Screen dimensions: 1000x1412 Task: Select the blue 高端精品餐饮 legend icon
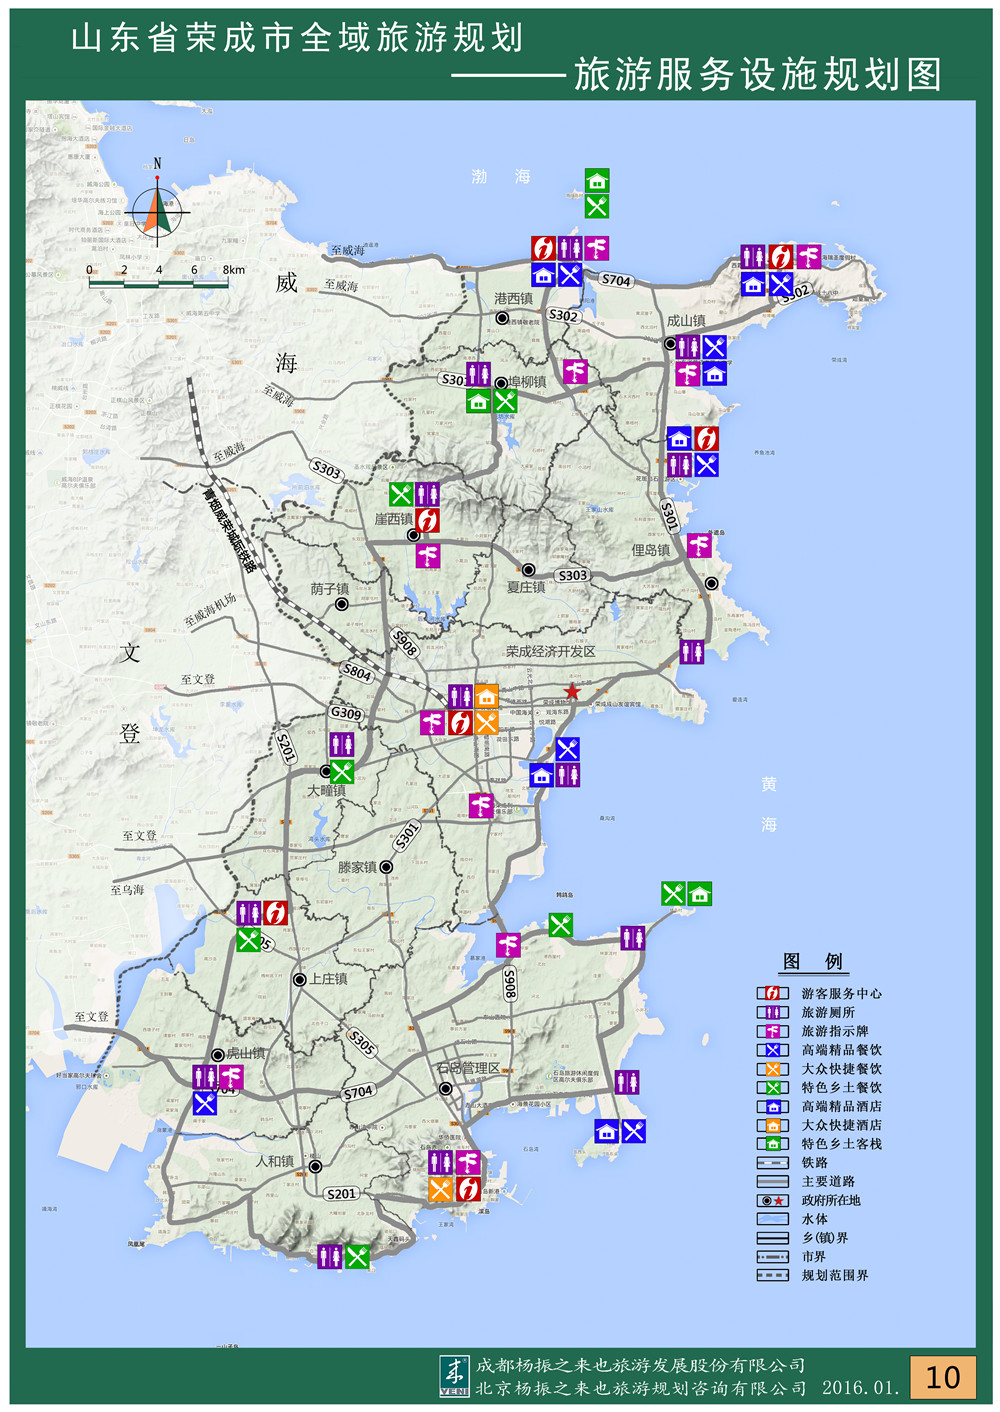point(772,1050)
